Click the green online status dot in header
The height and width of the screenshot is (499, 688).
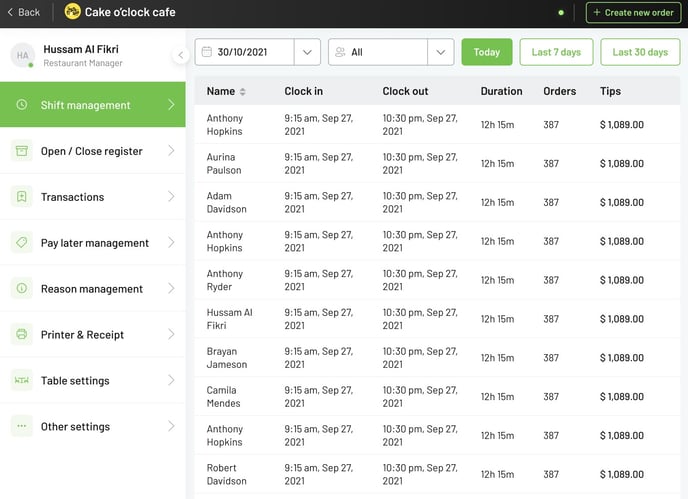pyautogui.click(x=561, y=13)
